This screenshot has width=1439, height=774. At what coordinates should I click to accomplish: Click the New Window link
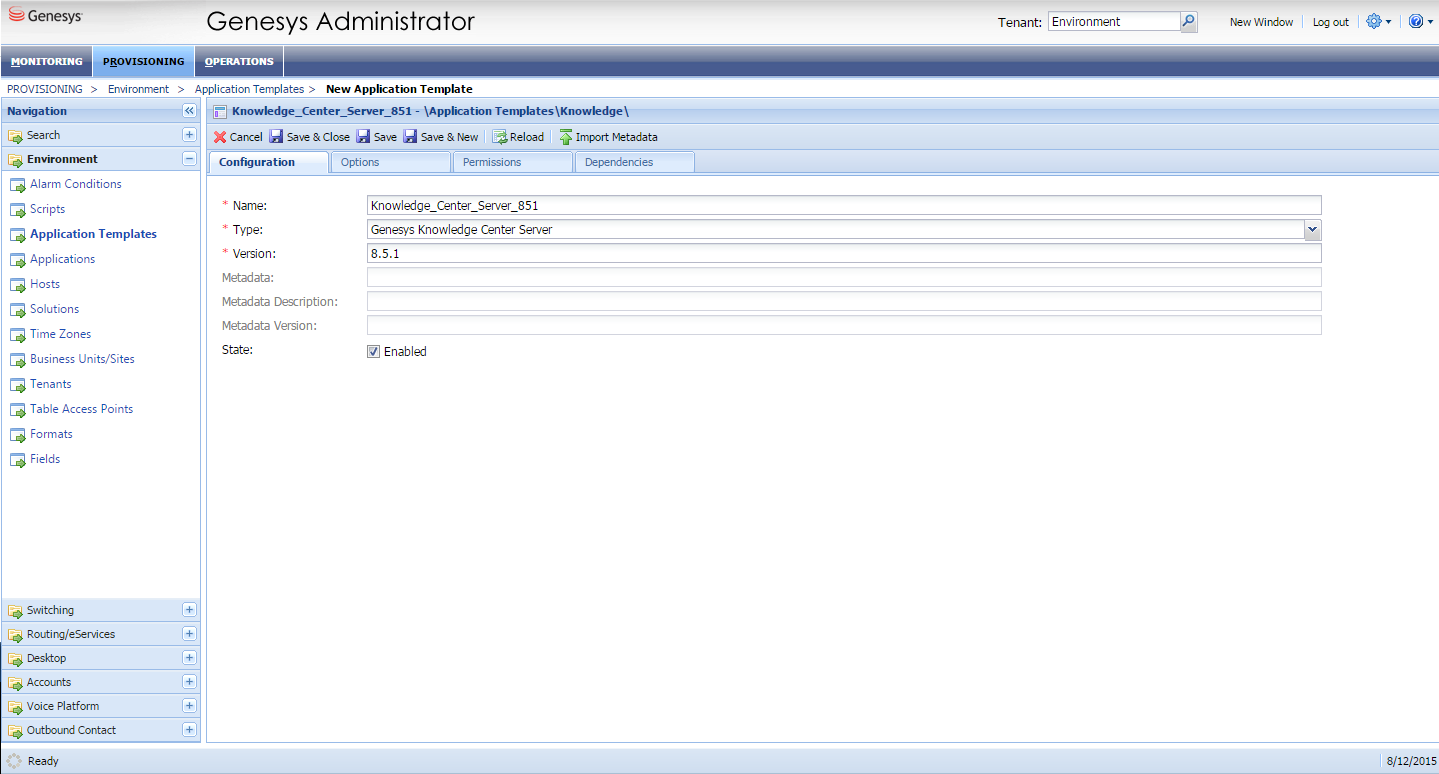(1261, 22)
